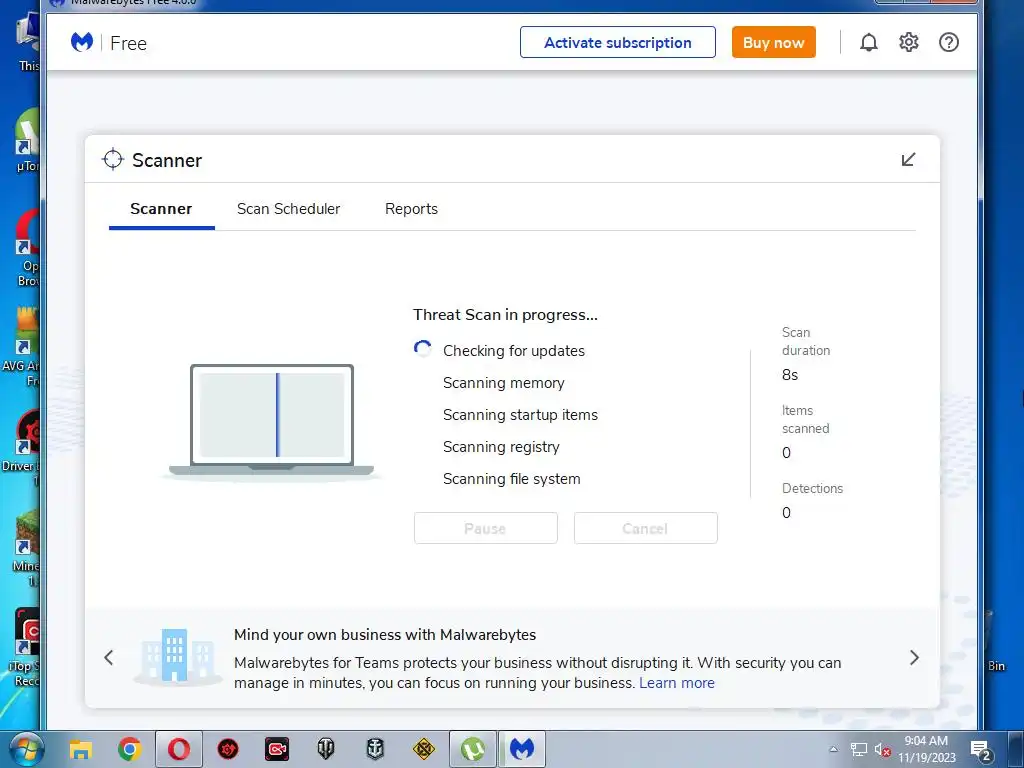This screenshot has height=768, width=1024.
Task: Show next promo with right chevron
Action: click(914, 658)
